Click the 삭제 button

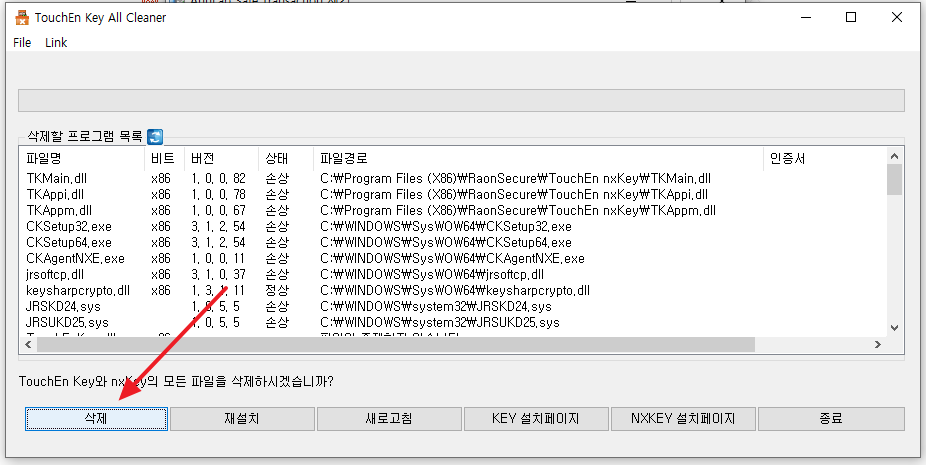pos(96,419)
